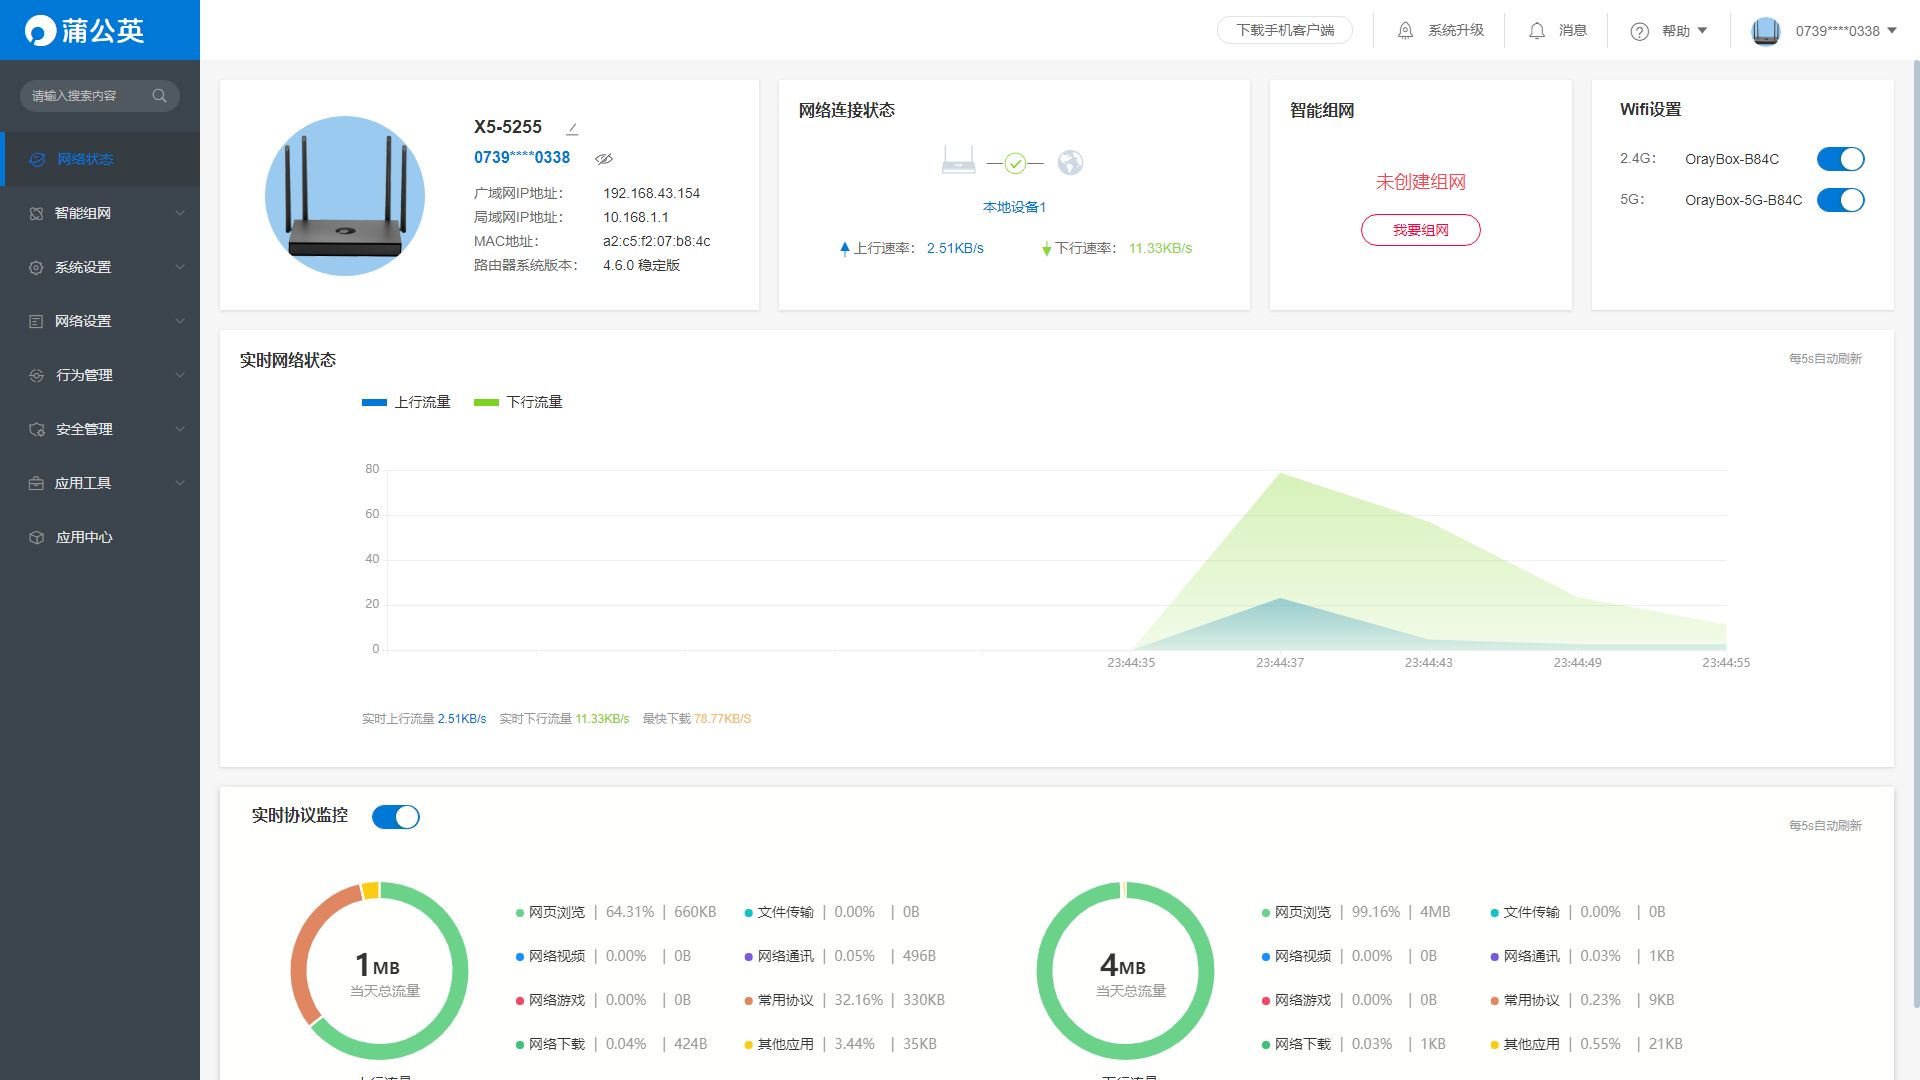Image resolution: width=1920 pixels, height=1080 pixels.
Task: Click the green 下行流量 legend swatch
Action: [486, 402]
